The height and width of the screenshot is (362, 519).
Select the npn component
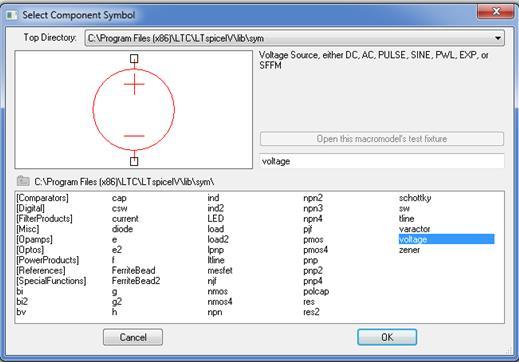coord(215,312)
